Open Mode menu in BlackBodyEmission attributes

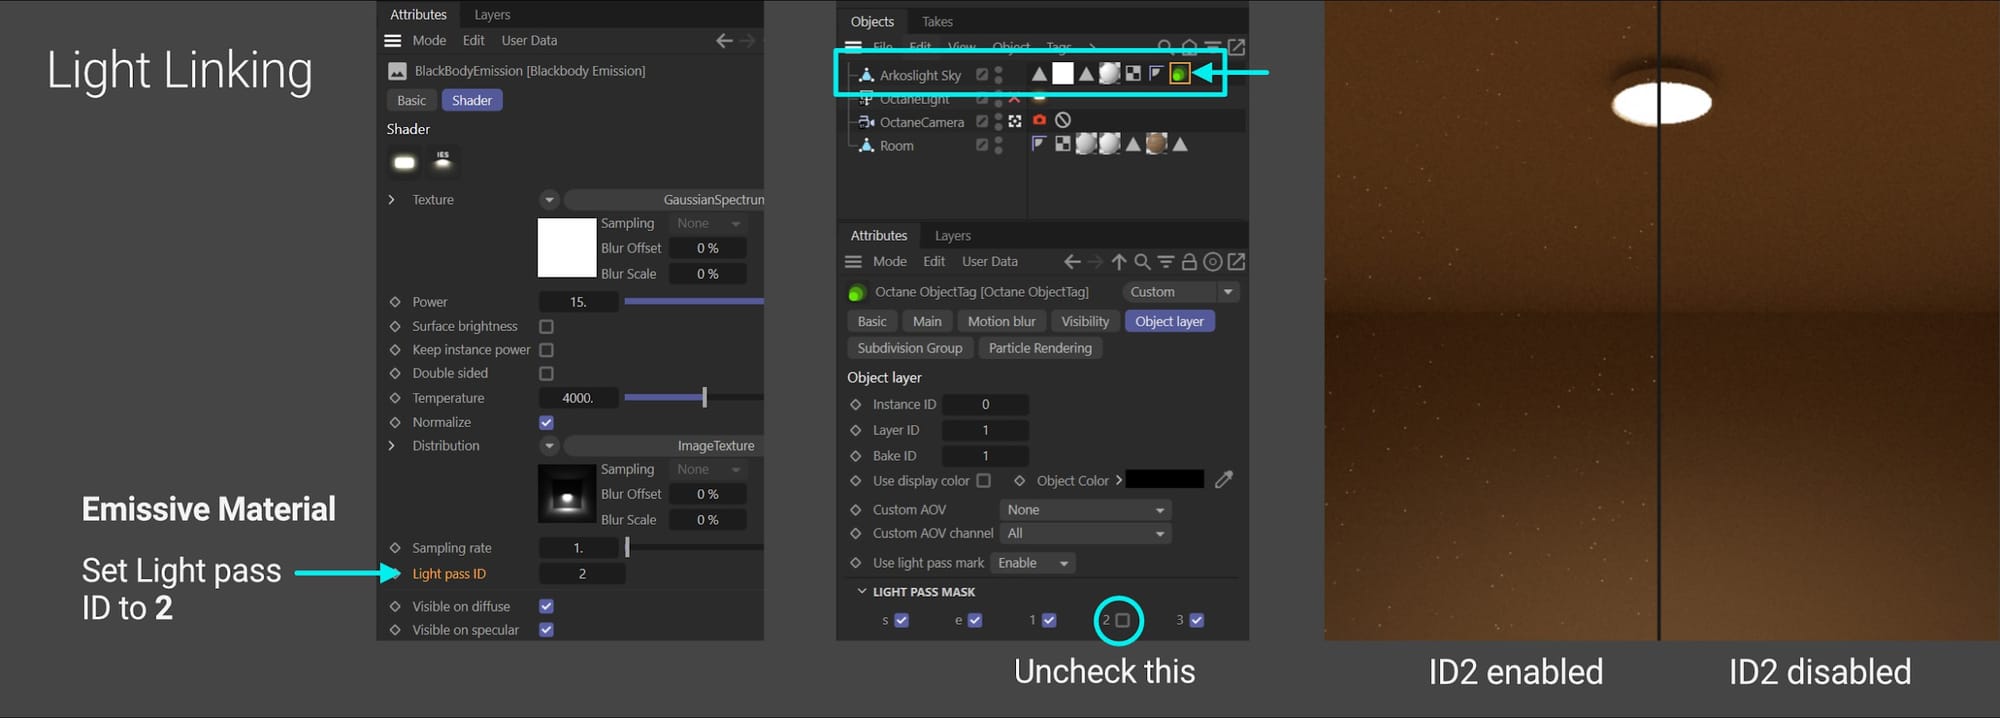point(429,41)
